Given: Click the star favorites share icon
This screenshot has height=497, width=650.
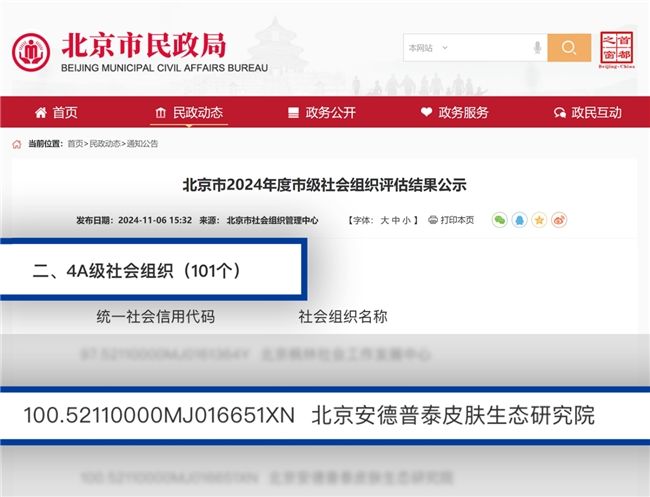Looking at the screenshot, I should coord(539,220).
